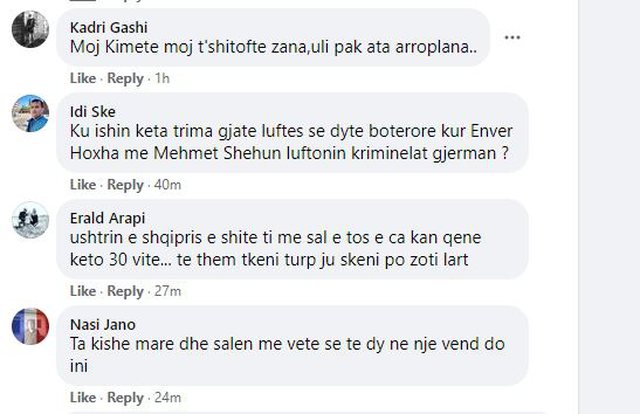Reply to Nasi Jano's comment
Viewport: 640px width, 414px height.
coord(125,398)
